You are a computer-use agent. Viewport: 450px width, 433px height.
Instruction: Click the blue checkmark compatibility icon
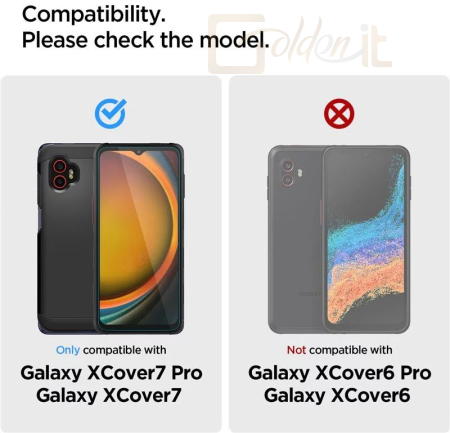point(111,113)
